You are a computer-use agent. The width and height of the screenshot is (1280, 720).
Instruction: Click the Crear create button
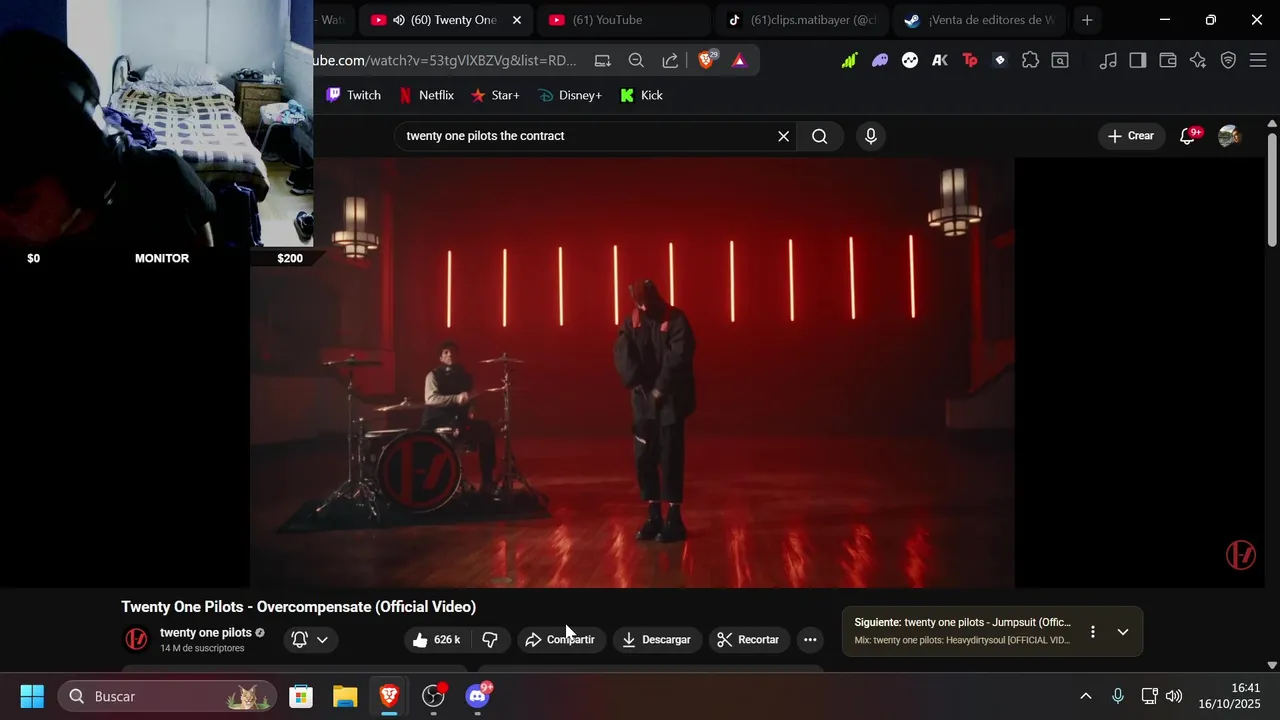pos(1131,136)
